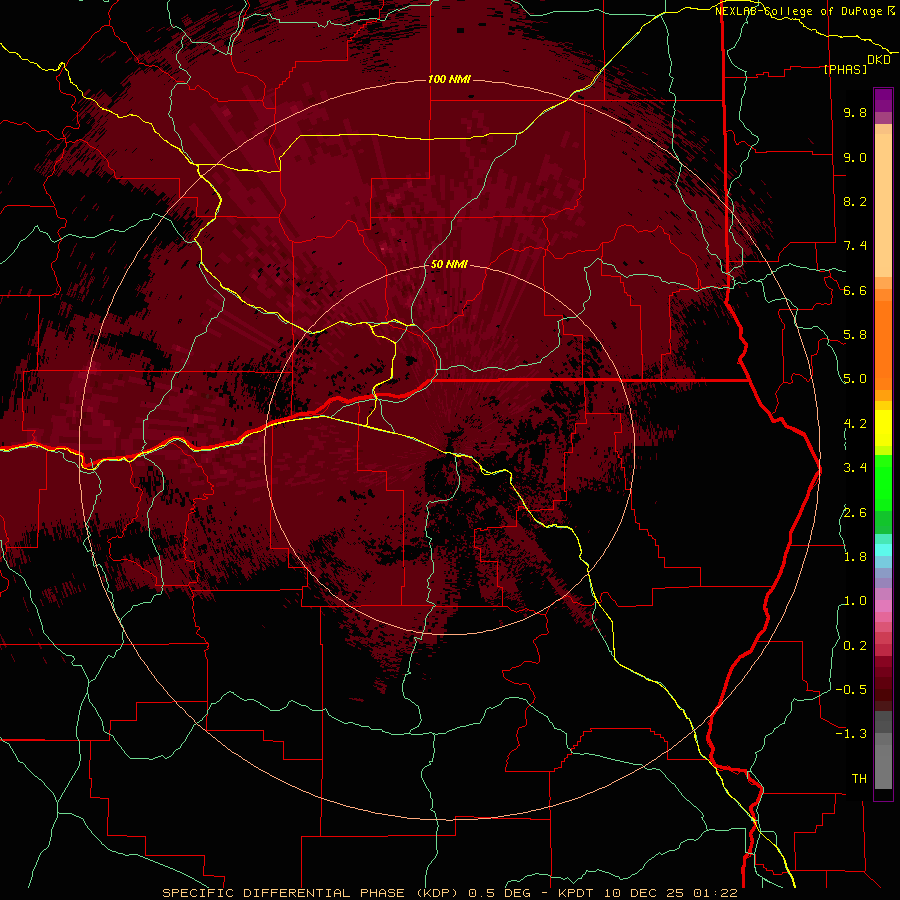Screen dimensions: 900x900
Task: Click the 8.2 value on the color scale
Action: point(855,201)
